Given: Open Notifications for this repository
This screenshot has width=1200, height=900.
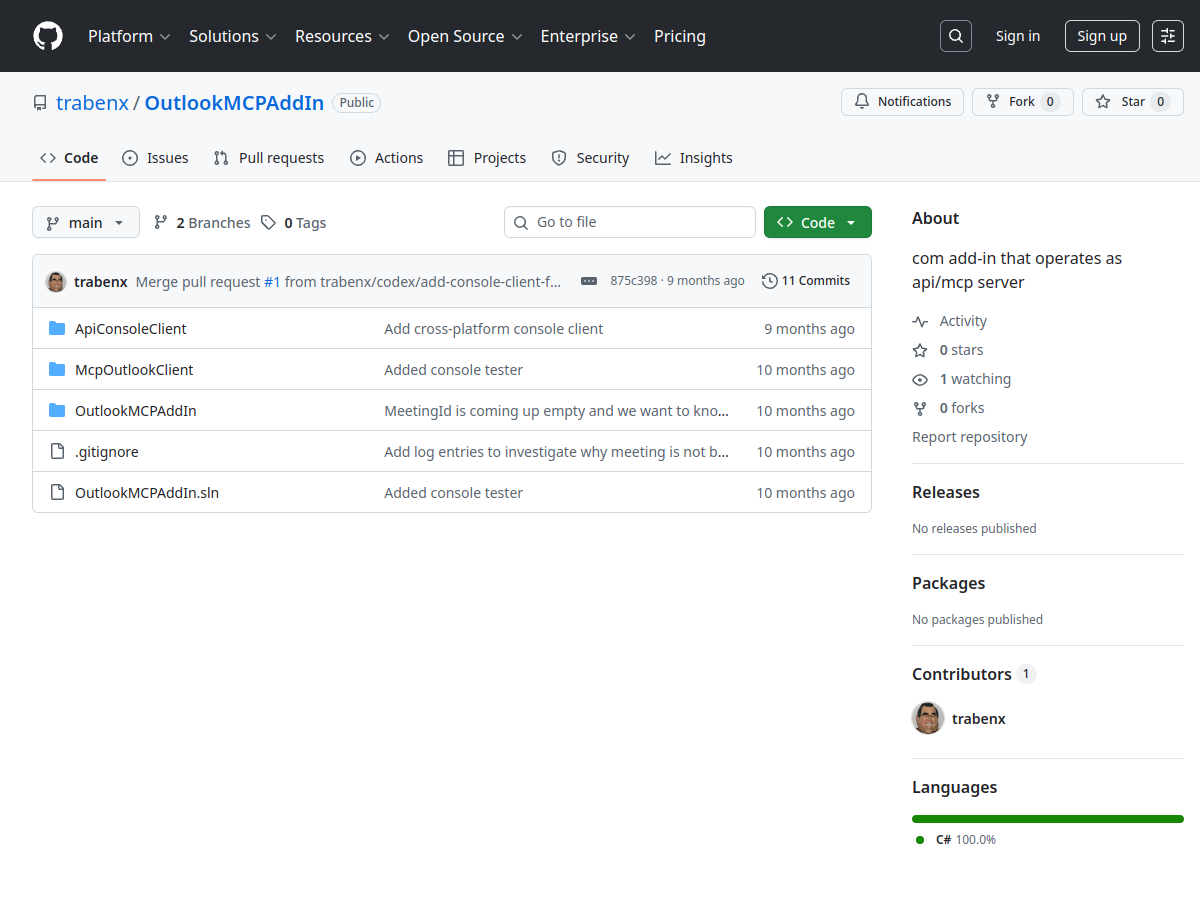Looking at the screenshot, I should (x=903, y=102).
